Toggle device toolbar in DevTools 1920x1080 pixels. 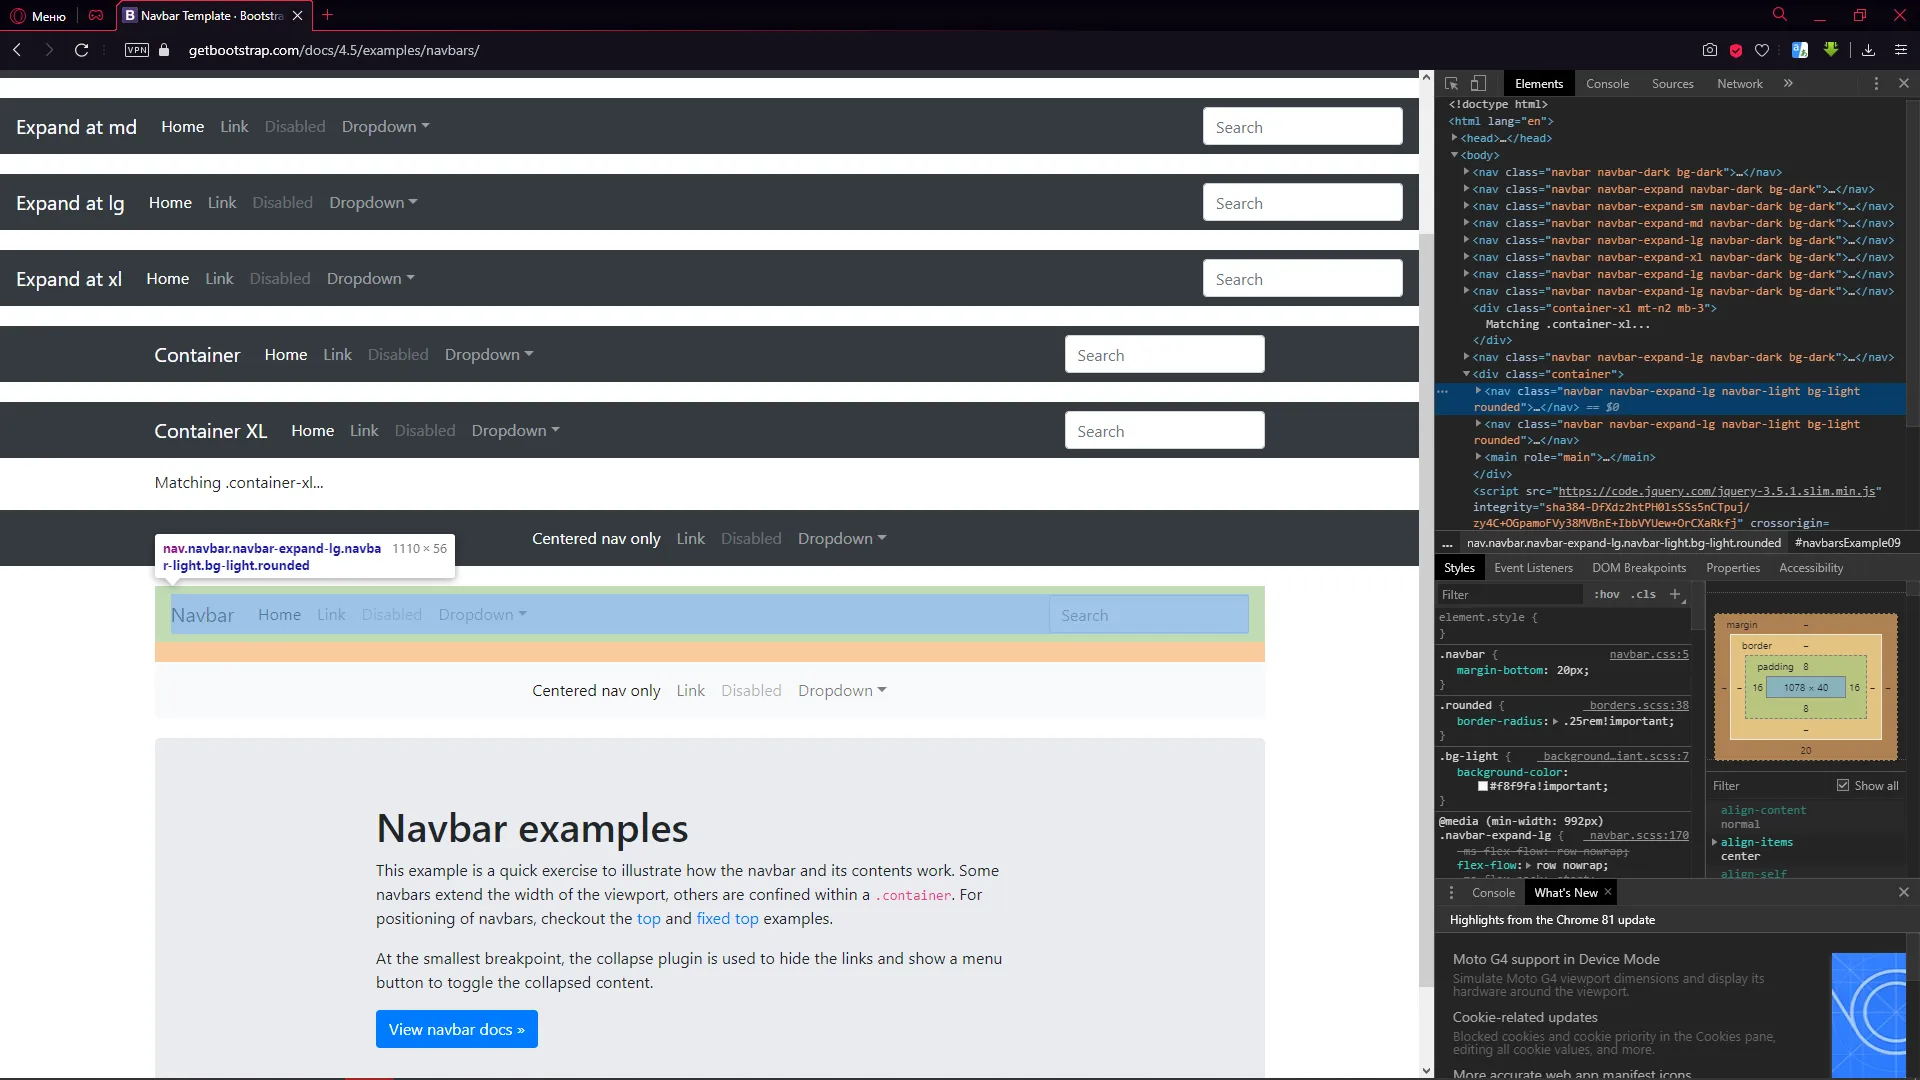[1478, 84]
